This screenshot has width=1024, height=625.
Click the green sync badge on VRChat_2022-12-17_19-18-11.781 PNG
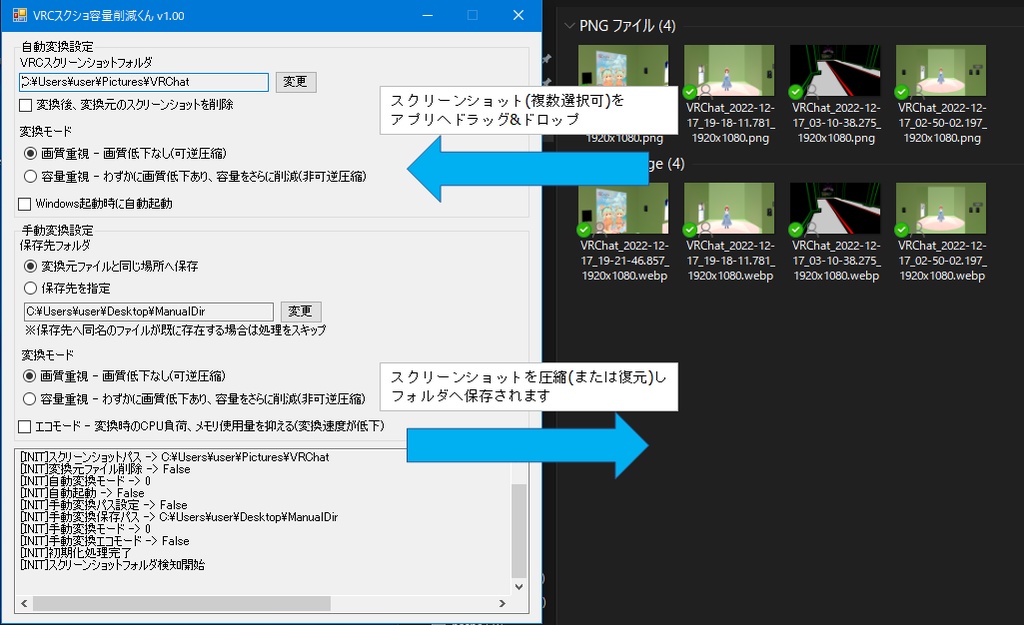689,91
